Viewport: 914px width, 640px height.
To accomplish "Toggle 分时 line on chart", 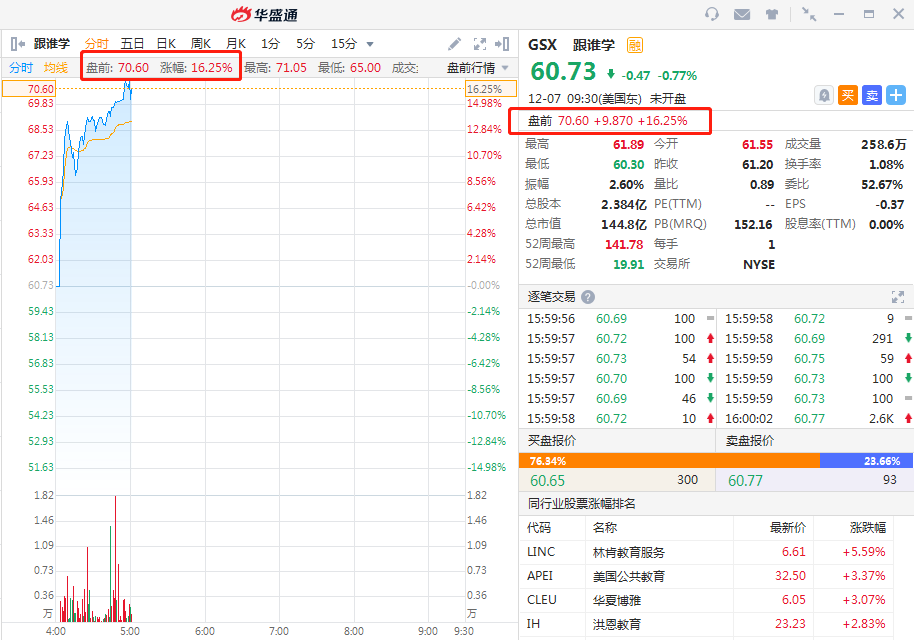I will (21, 68).
